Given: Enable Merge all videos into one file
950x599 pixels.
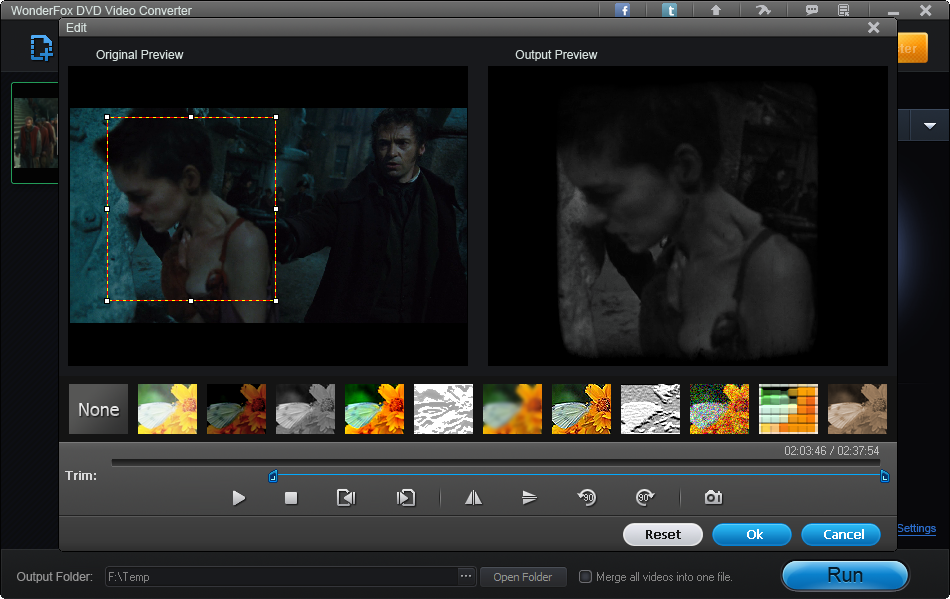Looking at the screenshot, I should (x=585, y=577).
